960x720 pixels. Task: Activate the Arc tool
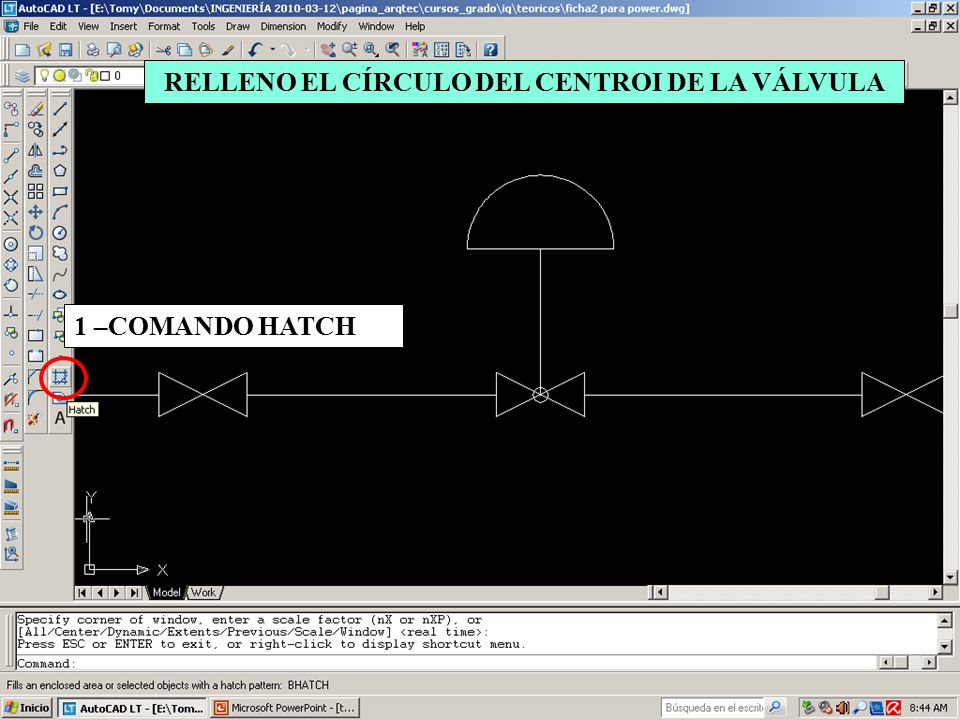tap(60, 212)
